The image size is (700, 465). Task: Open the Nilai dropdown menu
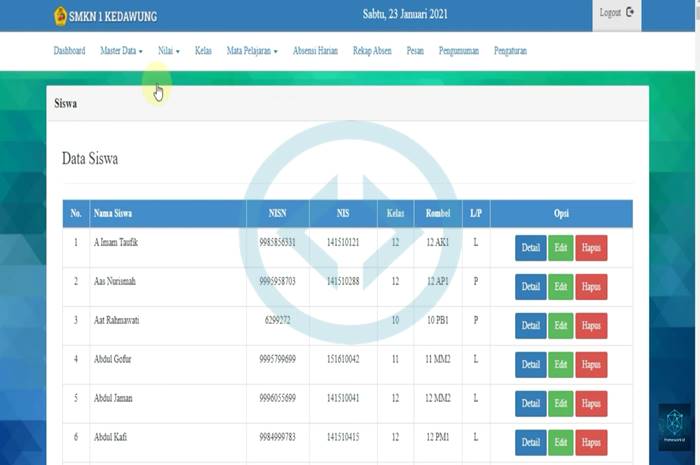(x=168, y=51)
